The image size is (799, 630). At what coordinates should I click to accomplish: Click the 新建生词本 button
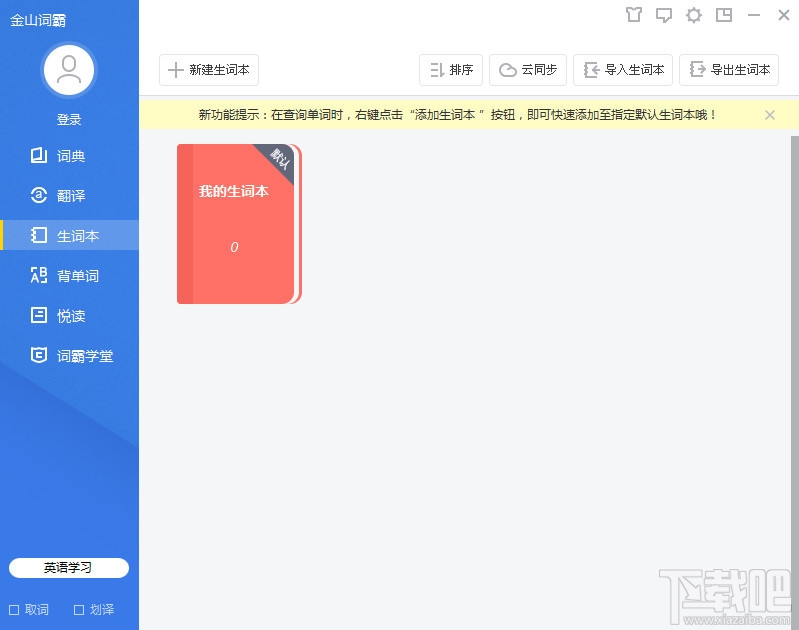(x=209, y=70)
